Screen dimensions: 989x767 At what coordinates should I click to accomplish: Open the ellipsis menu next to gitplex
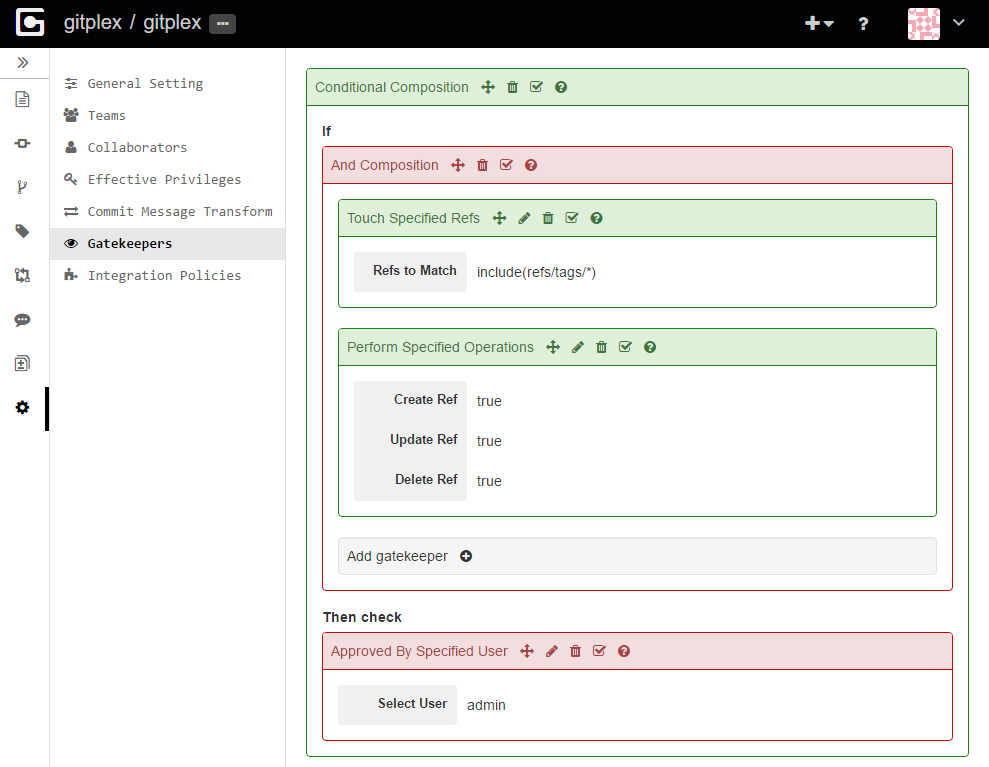click(223, 23)
